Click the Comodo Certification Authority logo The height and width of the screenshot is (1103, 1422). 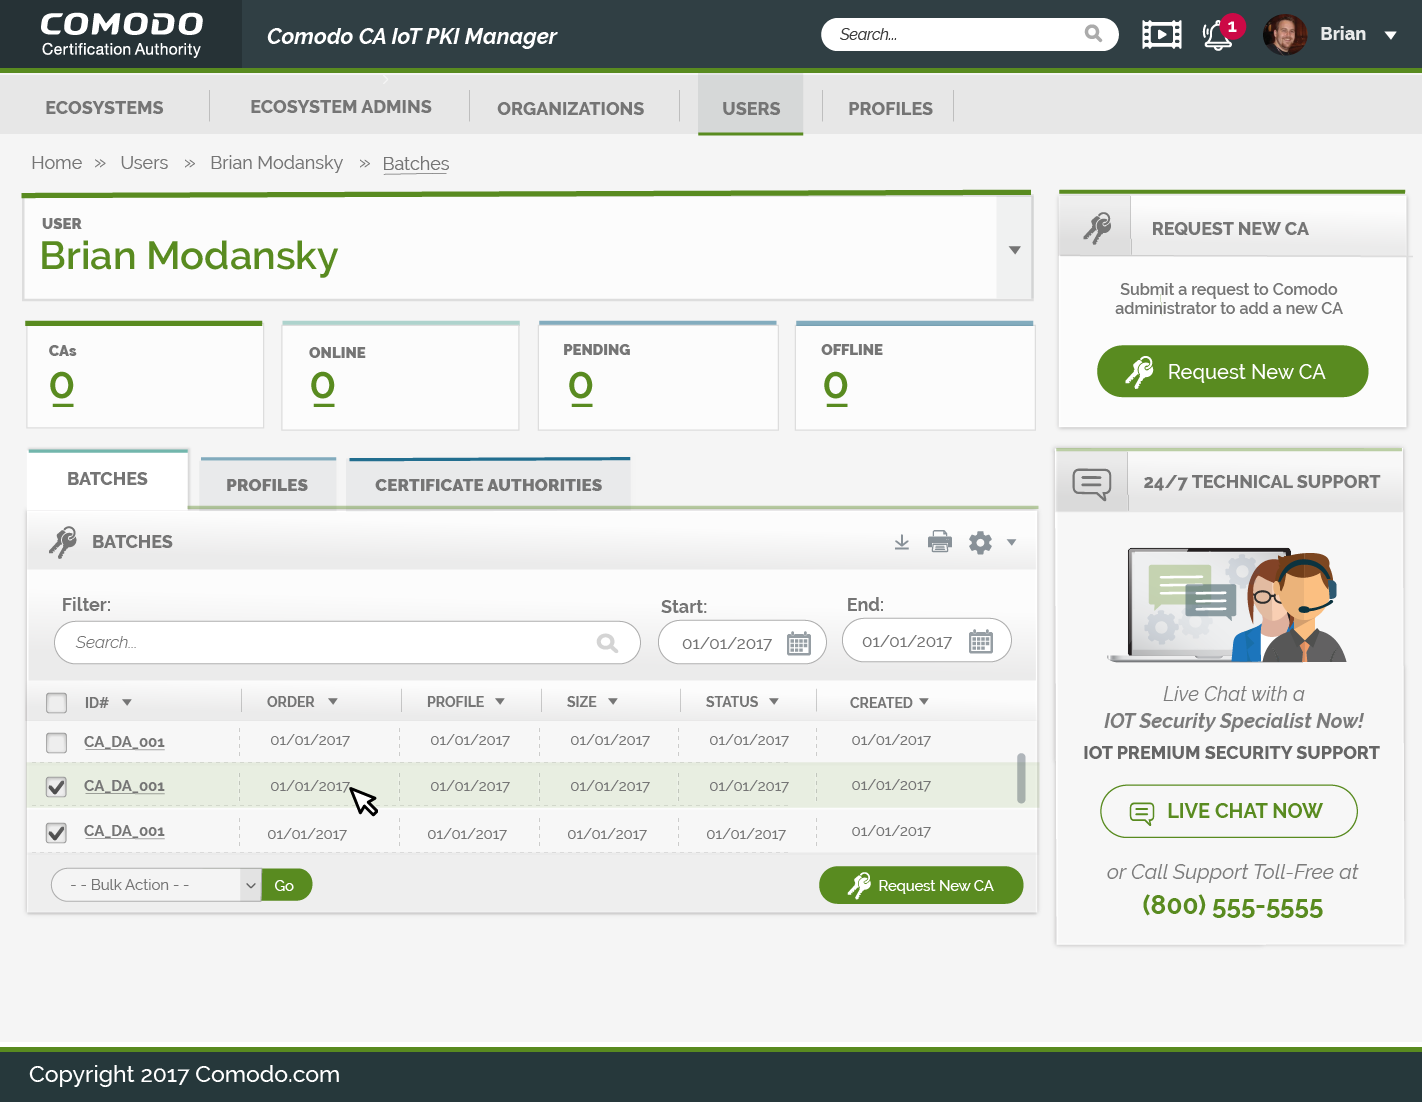pos(122,34)
